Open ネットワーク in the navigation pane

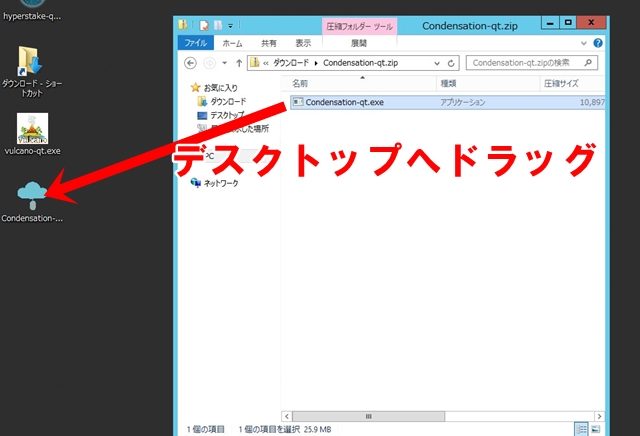(x=215, y=183)
